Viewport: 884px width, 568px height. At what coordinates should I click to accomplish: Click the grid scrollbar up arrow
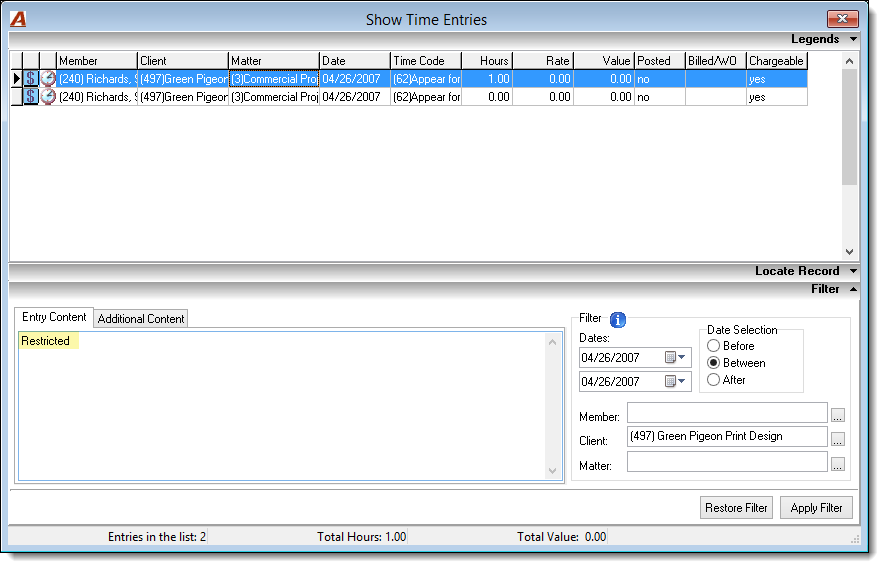850,61
